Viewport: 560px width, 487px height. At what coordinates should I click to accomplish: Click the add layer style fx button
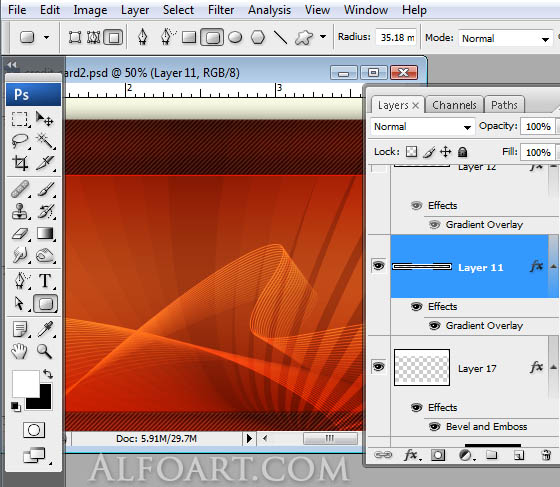click(412, 455)
